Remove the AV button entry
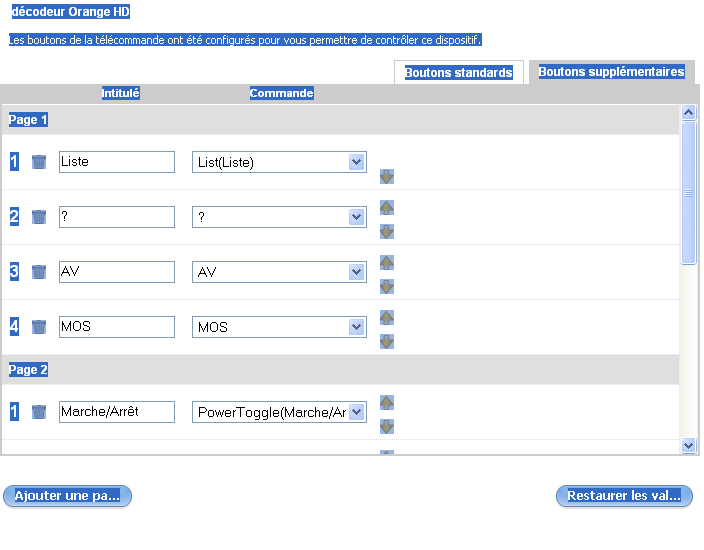The width and height of the screenshot is (704, 550). click(39, 272)
